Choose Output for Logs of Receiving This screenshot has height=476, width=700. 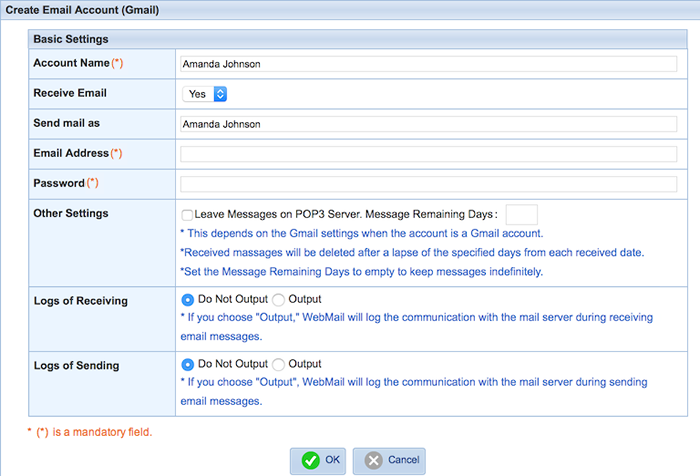coord(278,299)
